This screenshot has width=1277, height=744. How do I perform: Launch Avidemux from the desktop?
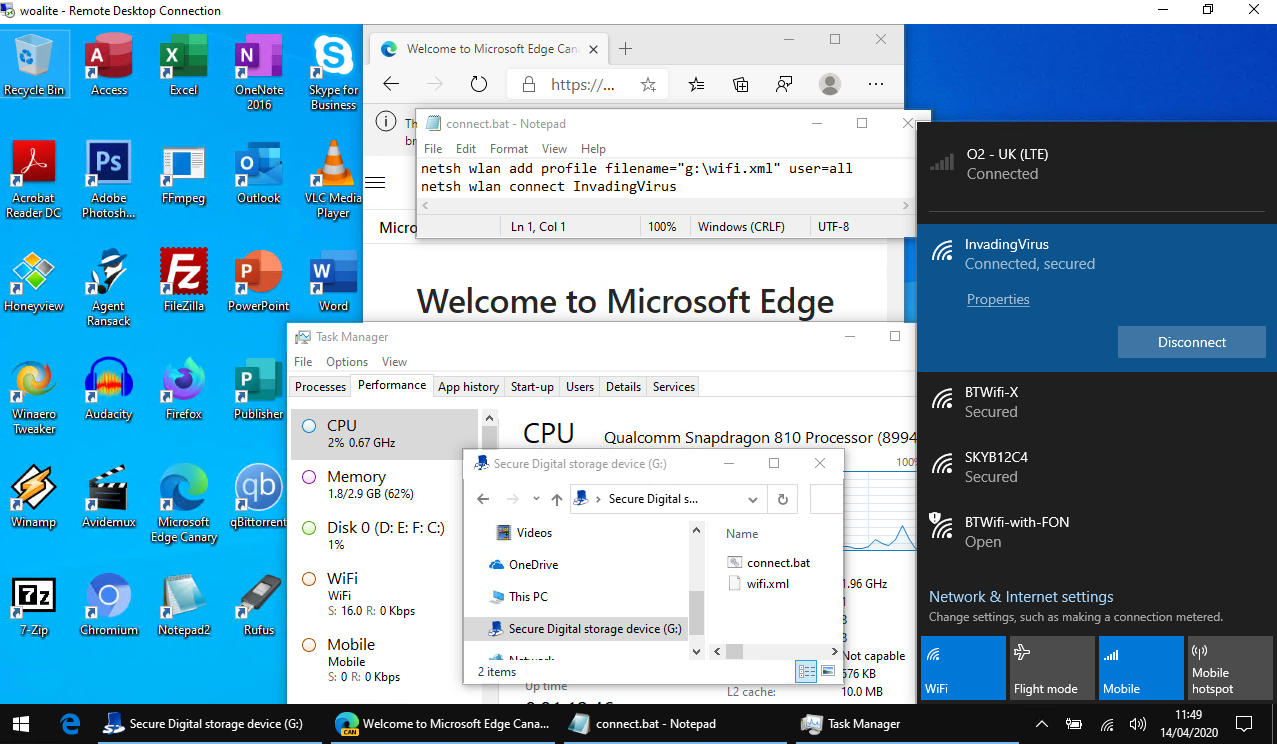tap(109, 497)
